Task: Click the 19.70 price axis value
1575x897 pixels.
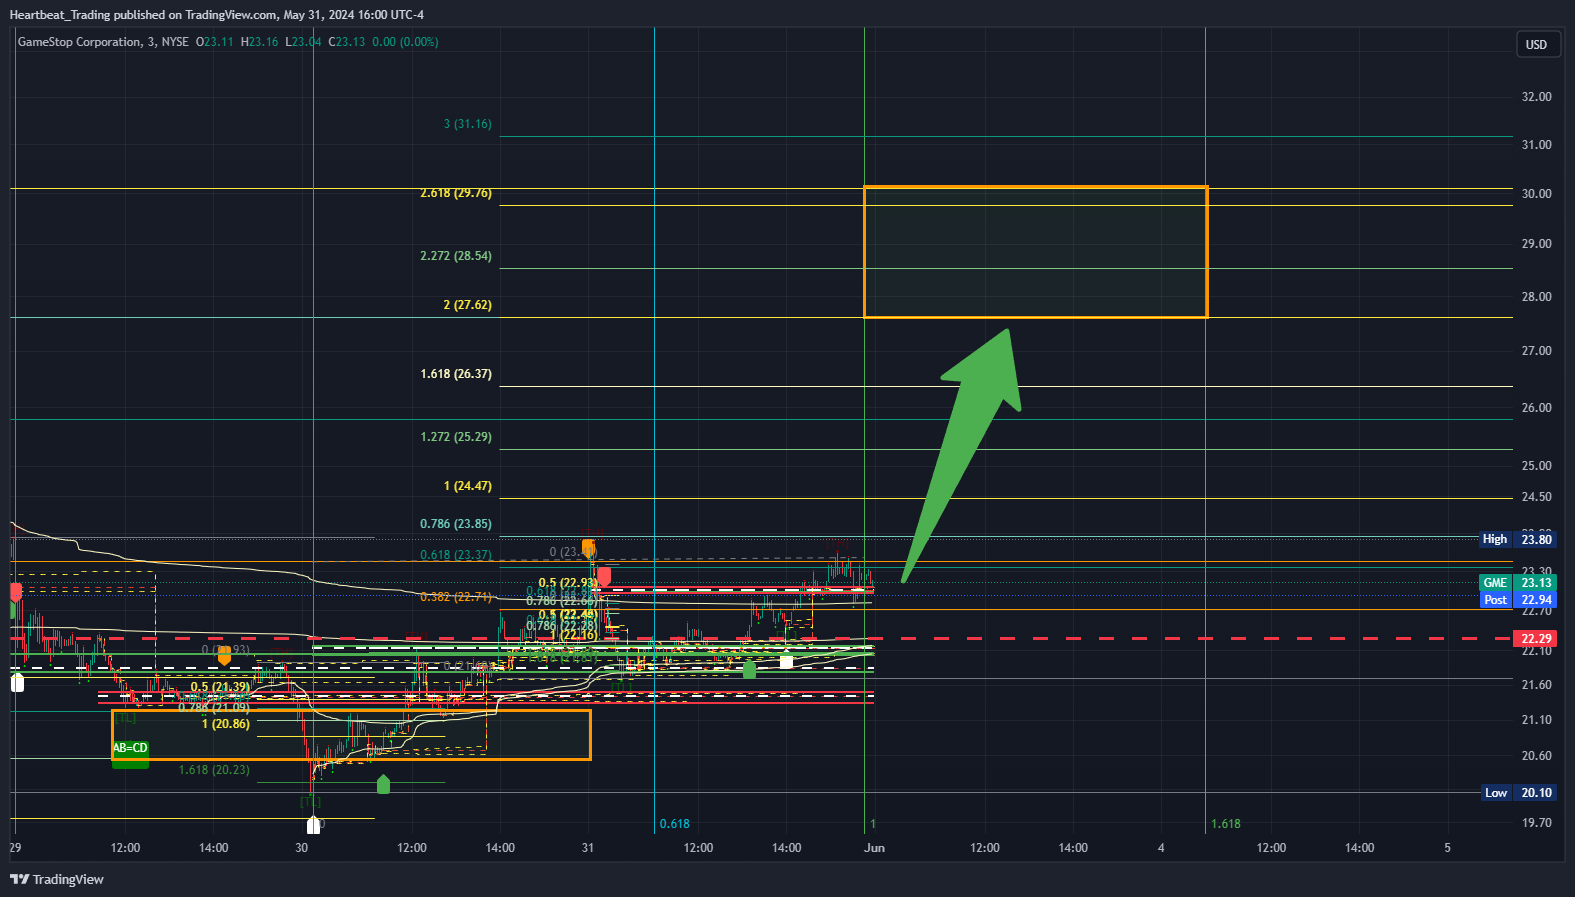Action: [x=1536, y=823]
